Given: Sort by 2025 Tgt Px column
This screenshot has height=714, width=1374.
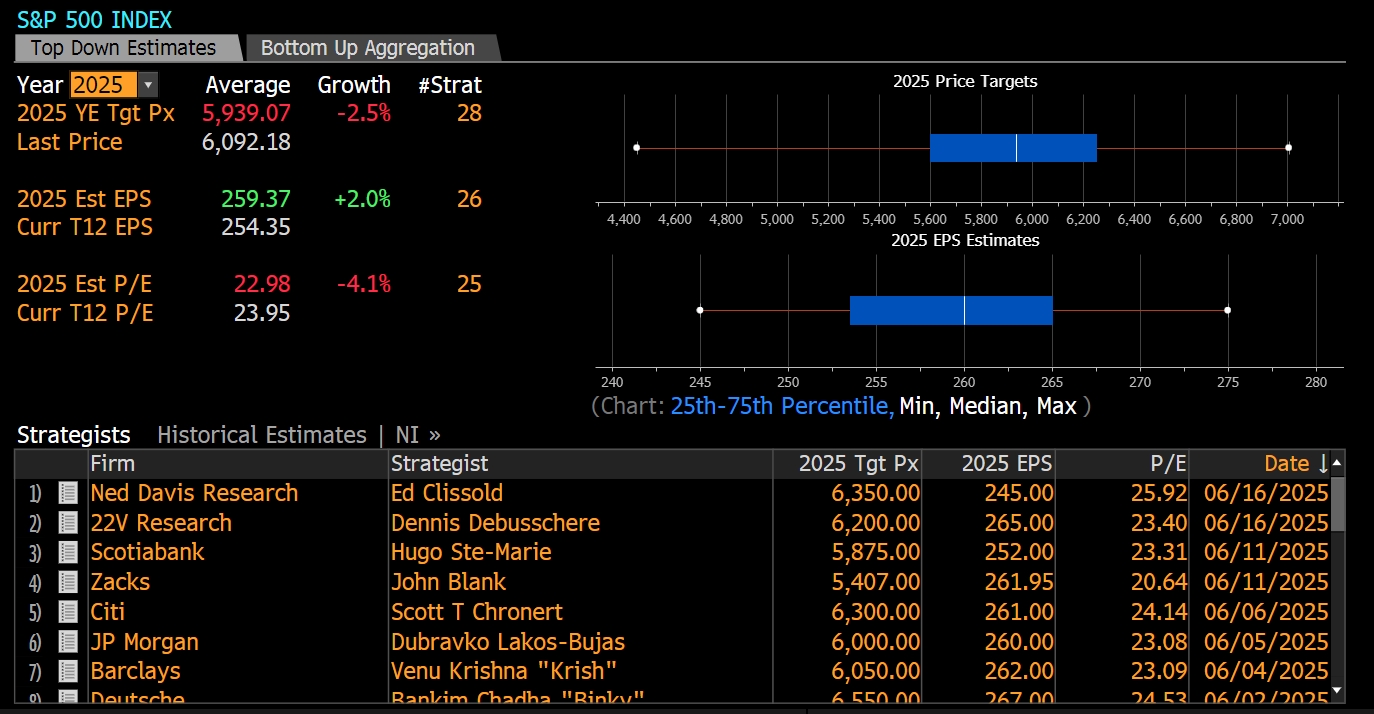Looking at the screenshot, I should 847,464.
